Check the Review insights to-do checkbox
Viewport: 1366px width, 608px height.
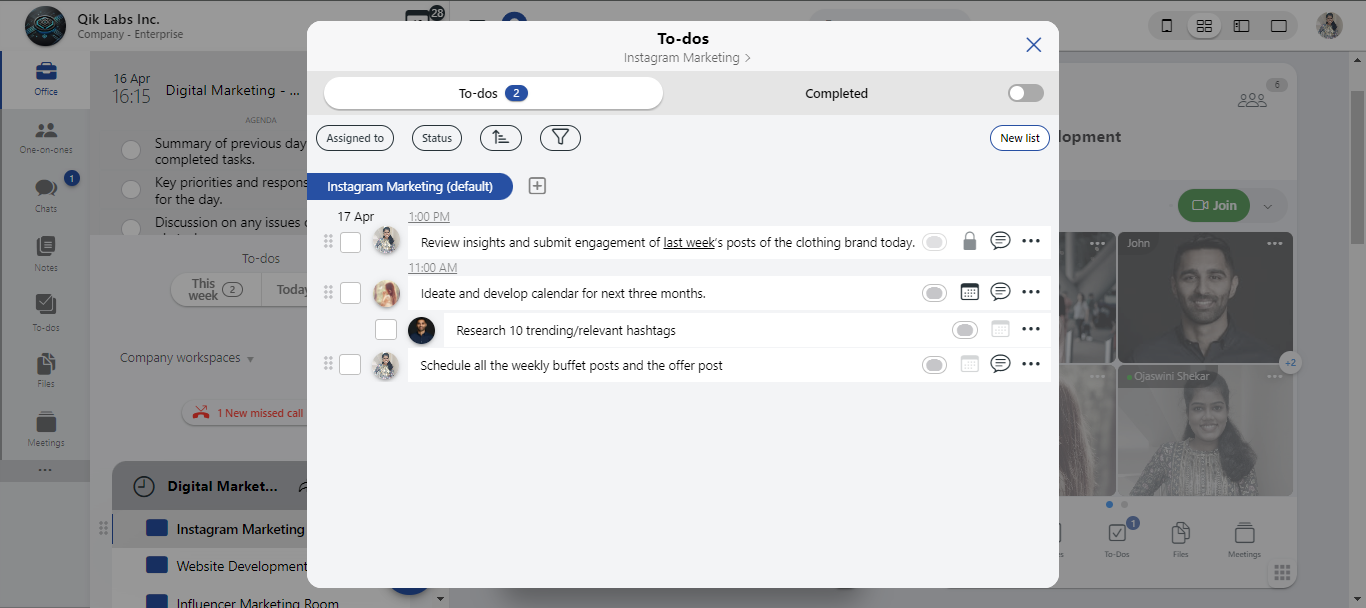(350, 242)
